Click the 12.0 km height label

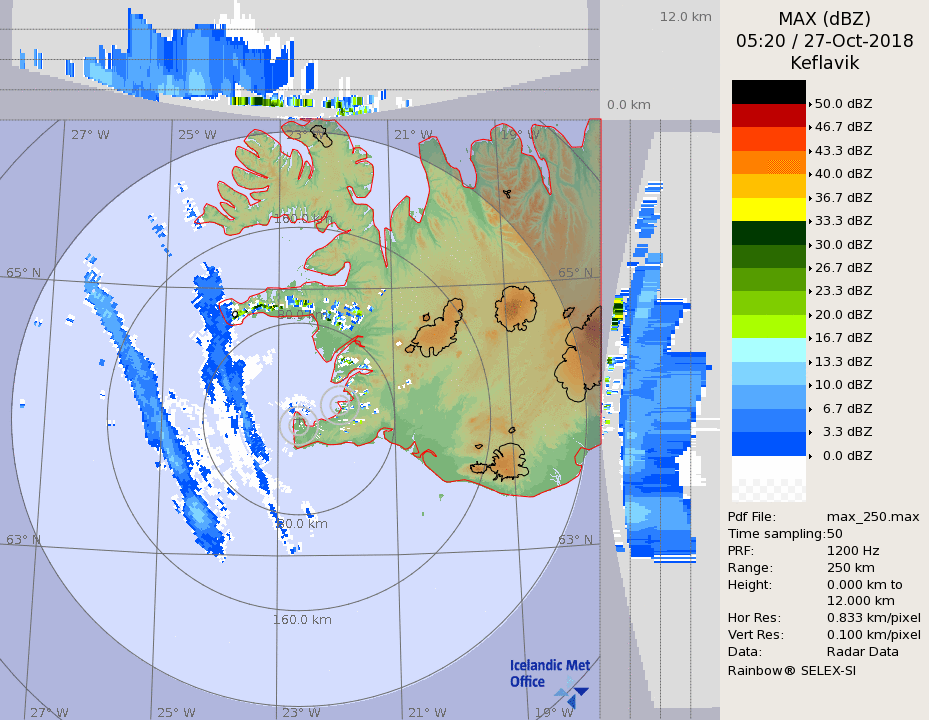point(685,17)
